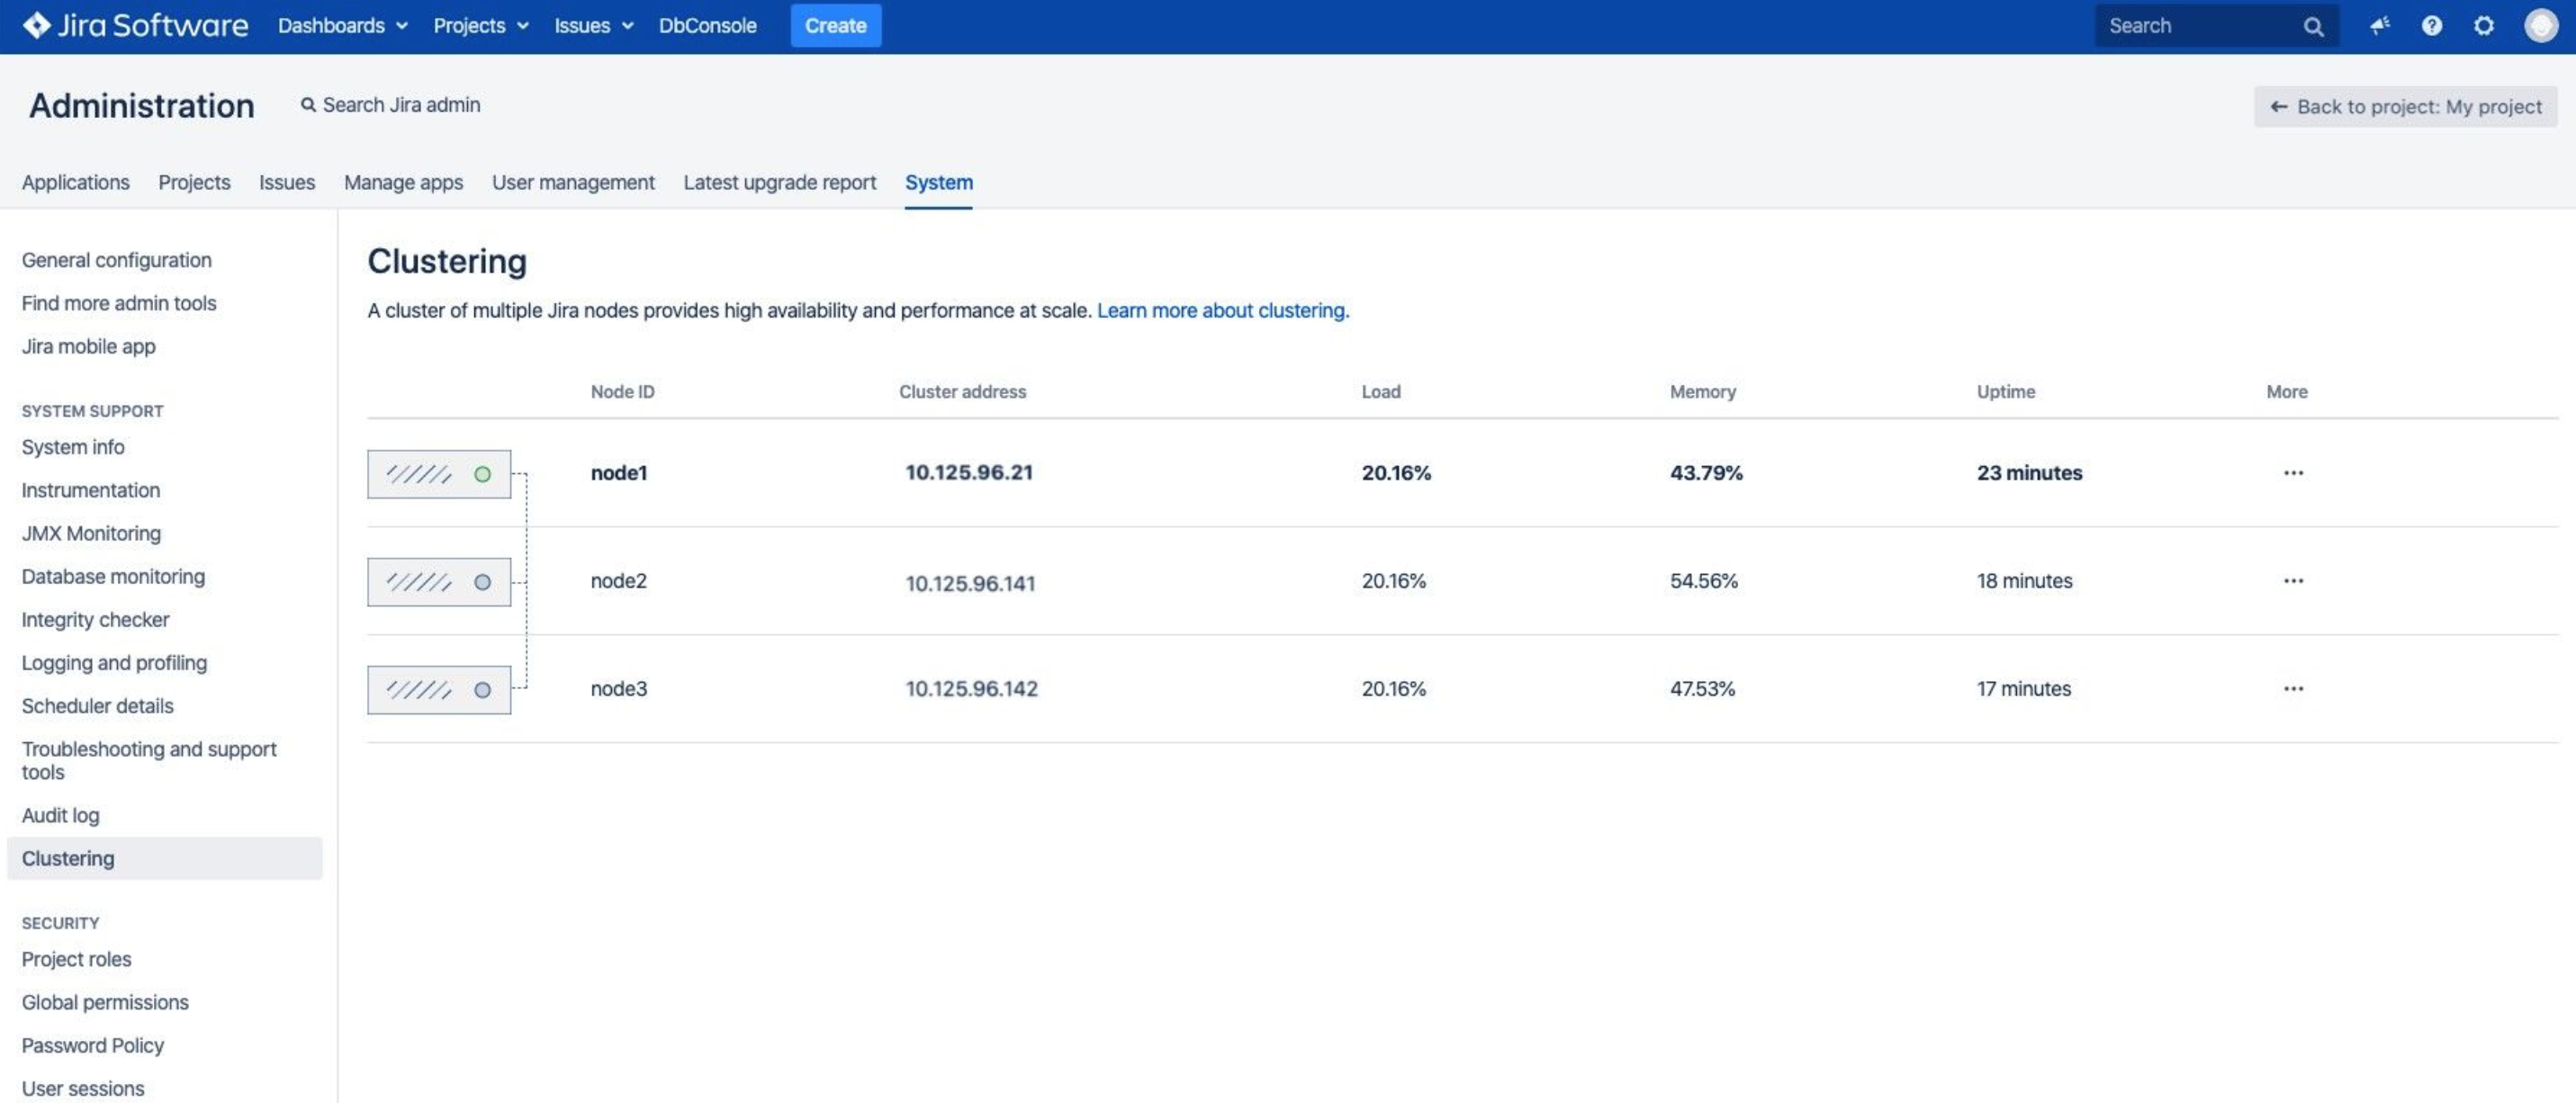
Task: Click memory value 43.79%
Action: [1706, 473]
